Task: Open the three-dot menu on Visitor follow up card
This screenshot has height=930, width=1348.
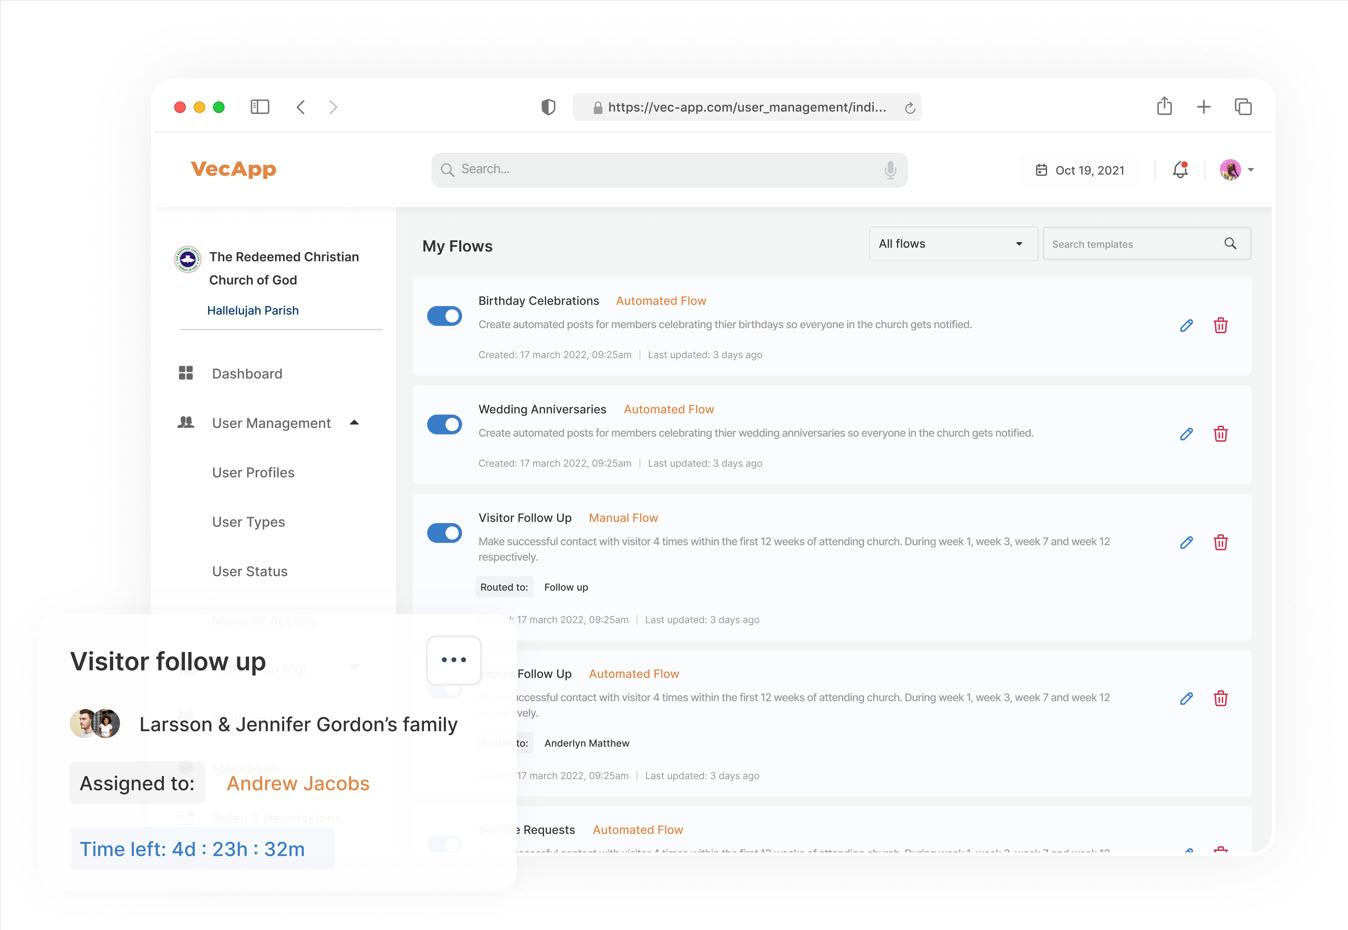Action: [x=453, y=660]
